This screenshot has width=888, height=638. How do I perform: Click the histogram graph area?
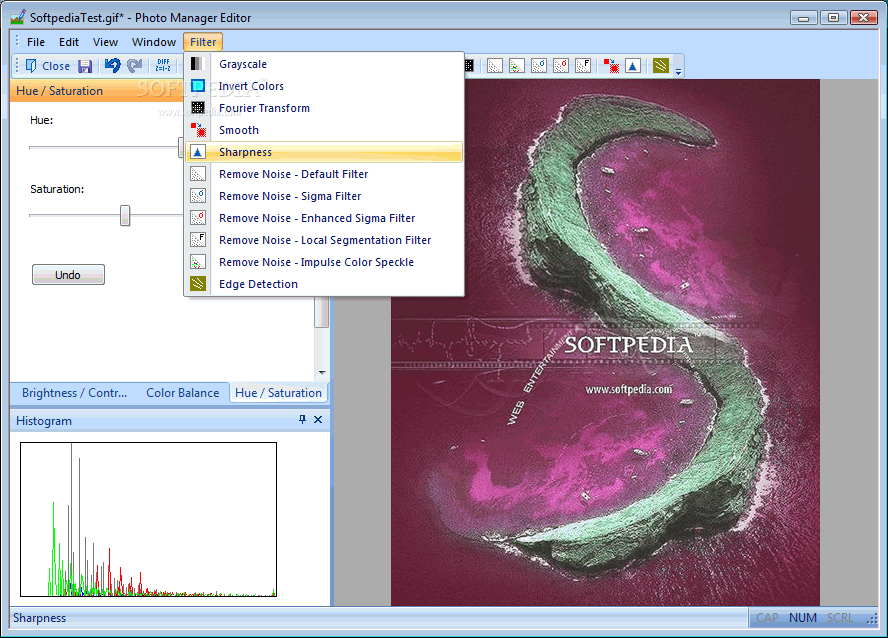point(148,519)
